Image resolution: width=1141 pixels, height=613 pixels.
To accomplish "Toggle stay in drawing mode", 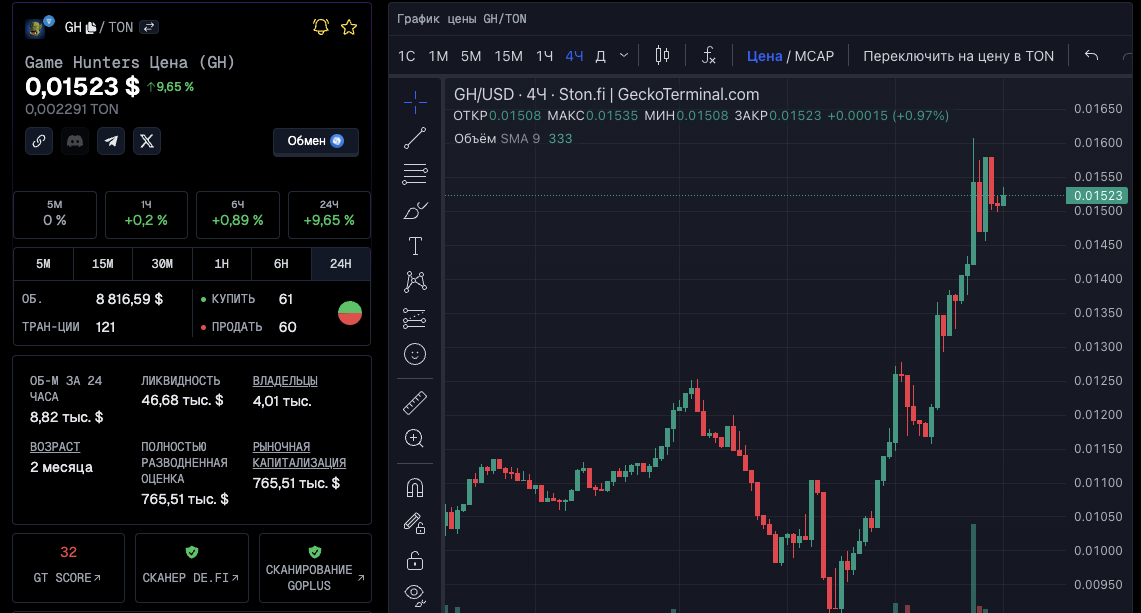I will (415, 523).
